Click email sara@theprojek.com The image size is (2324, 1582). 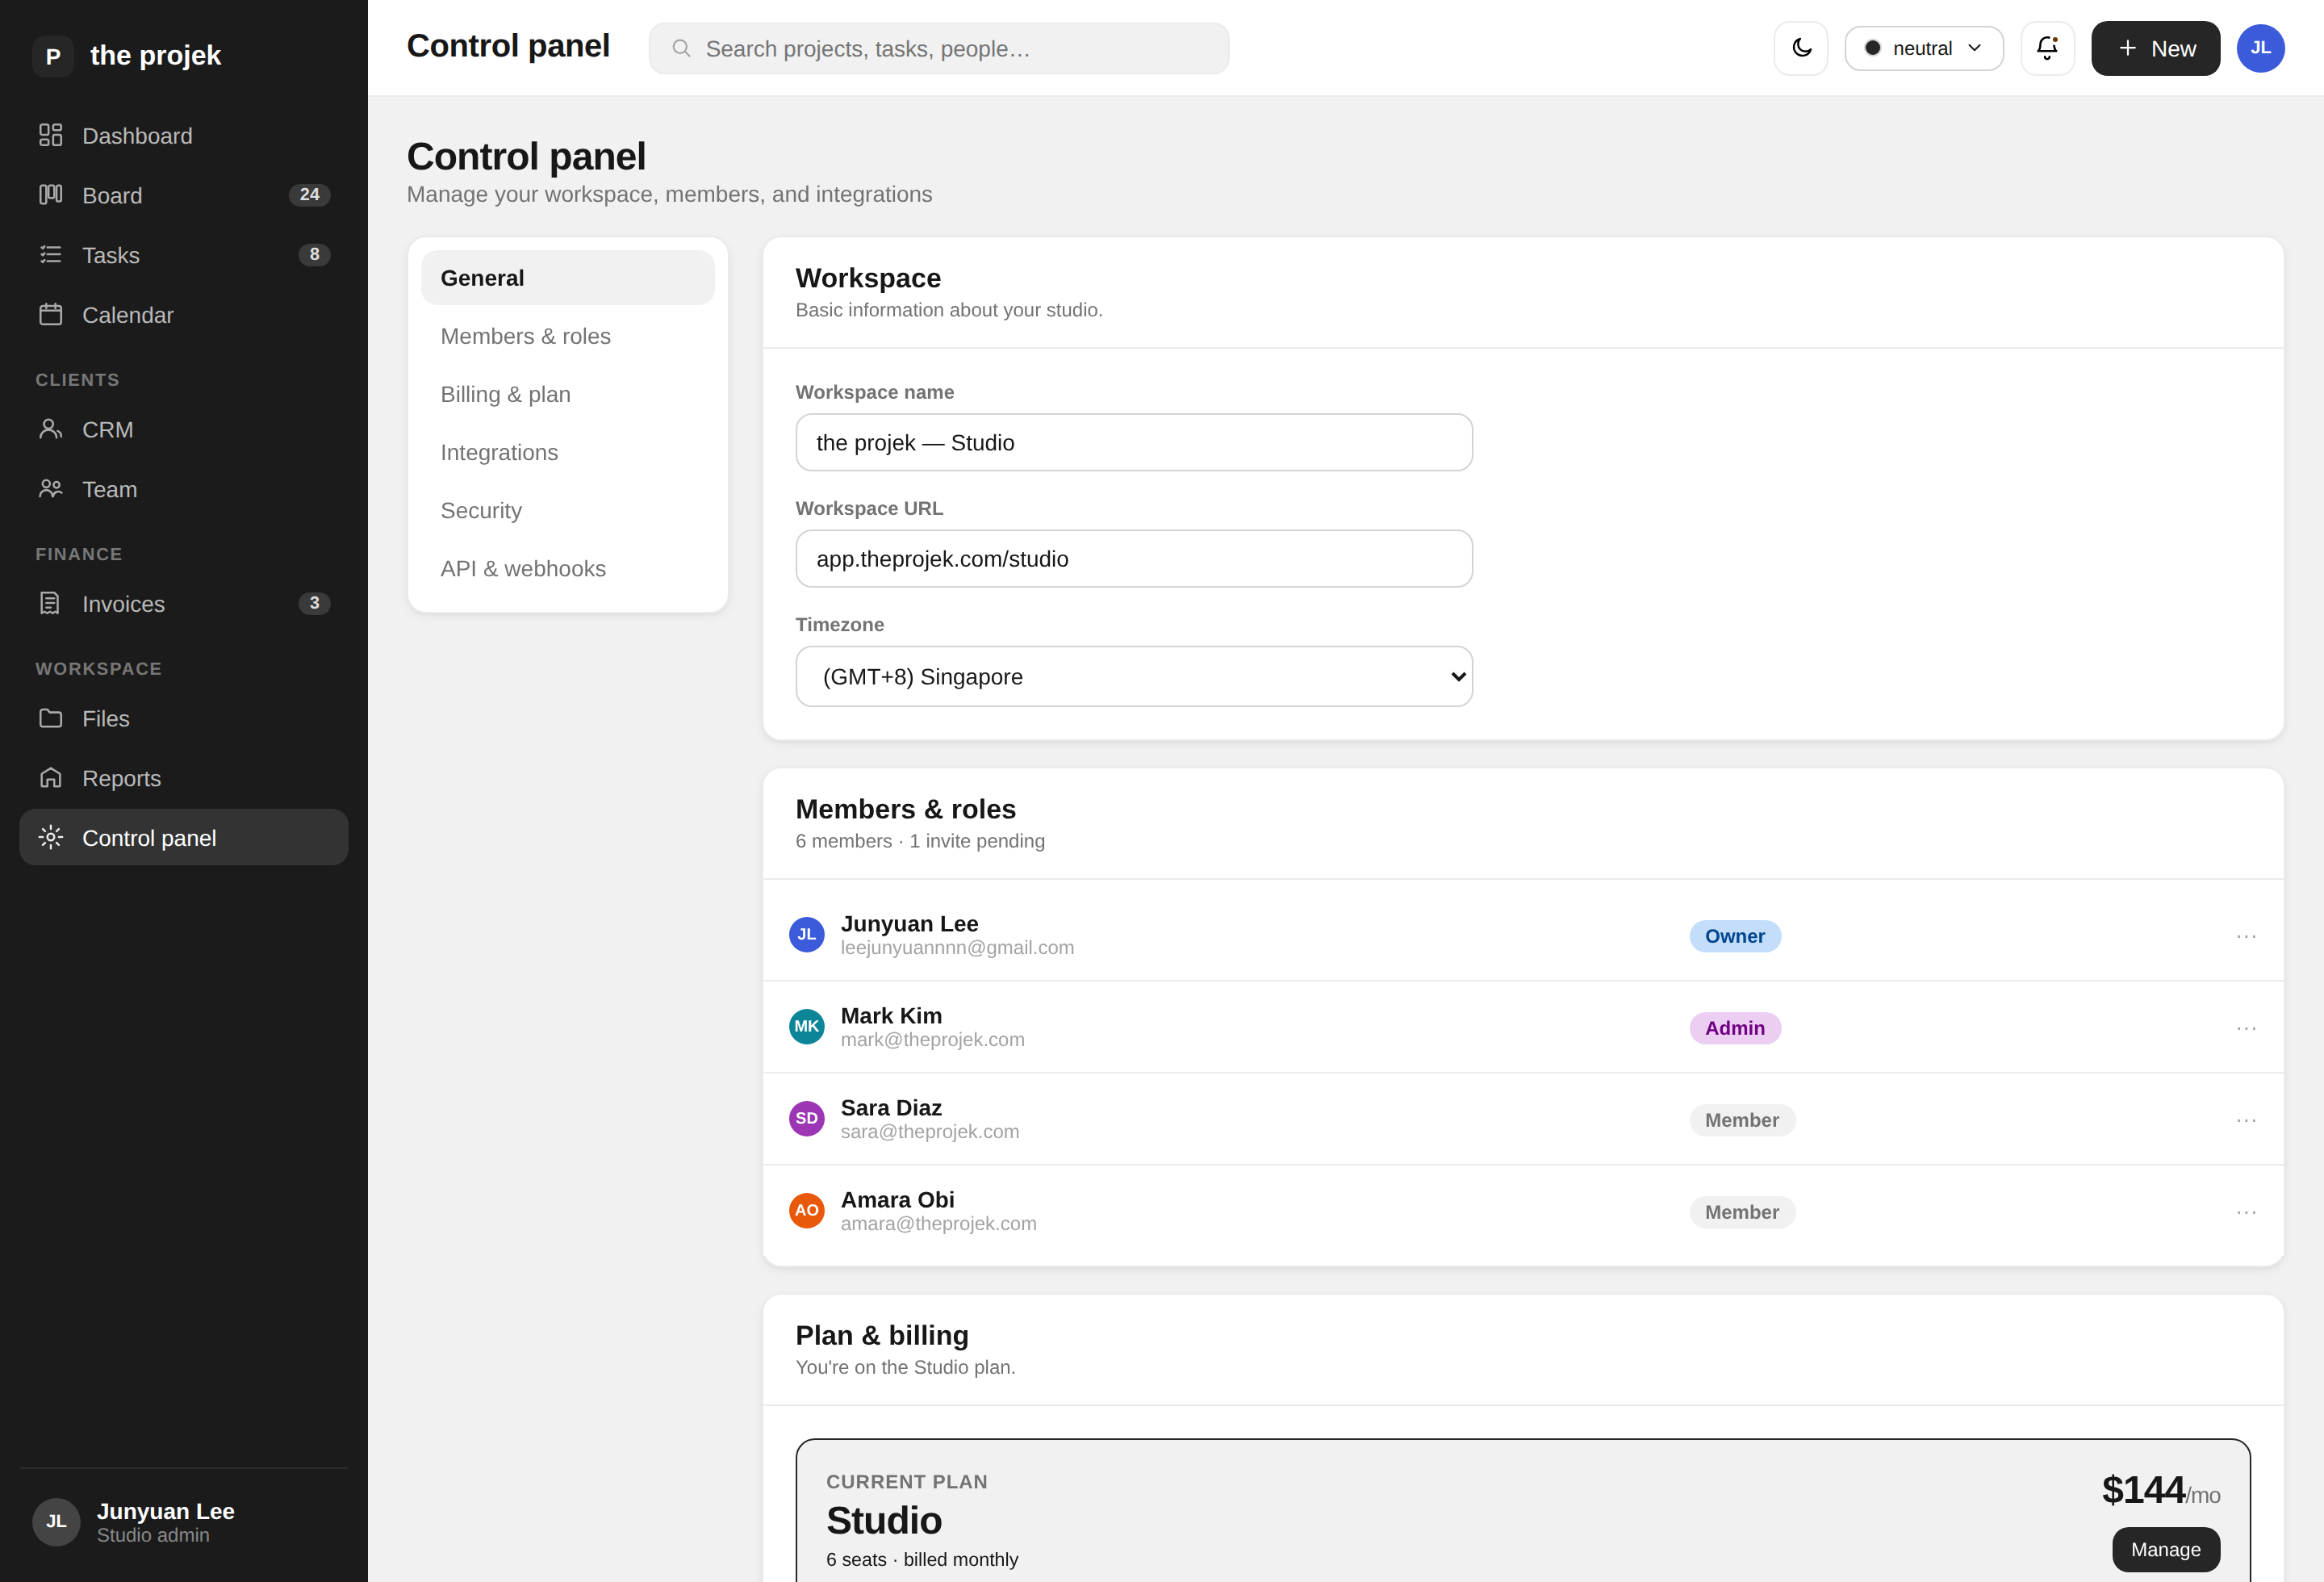point(929,1131)
